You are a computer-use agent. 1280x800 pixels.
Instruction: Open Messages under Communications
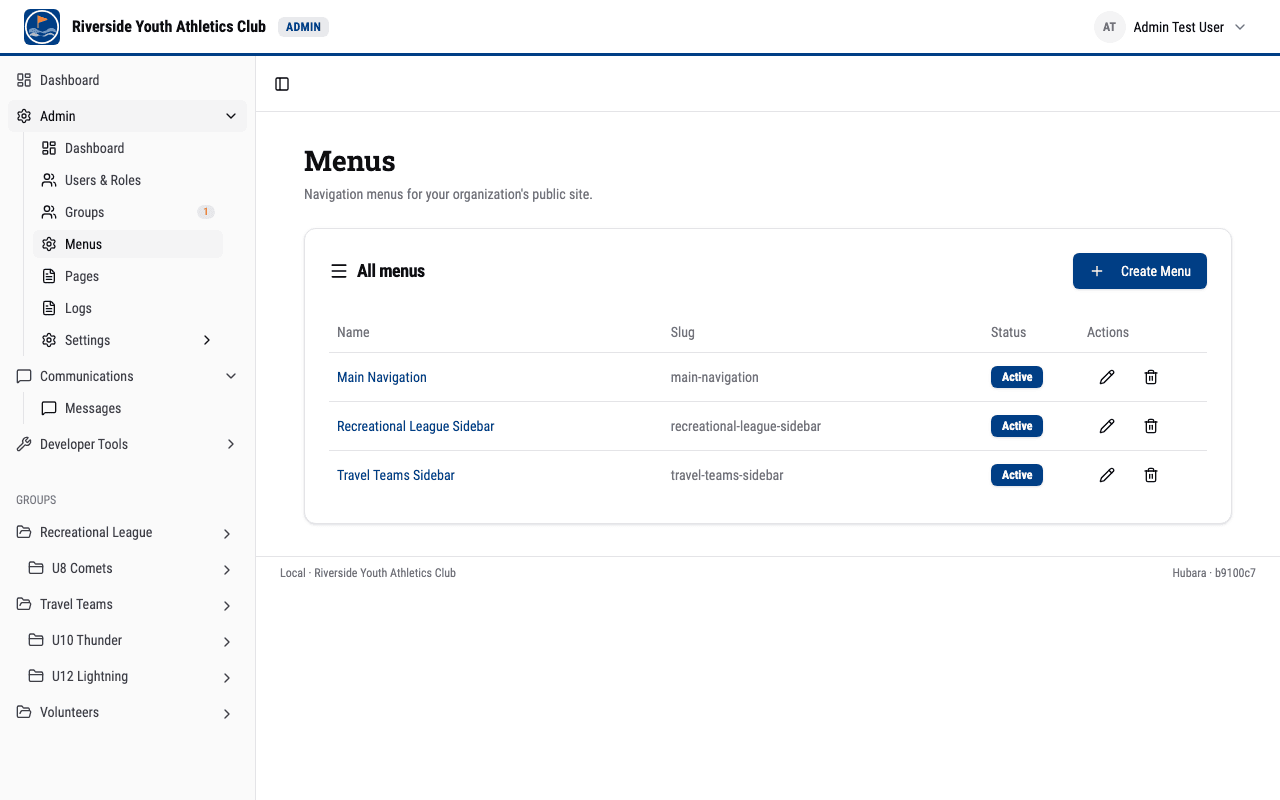click(128, 408)
